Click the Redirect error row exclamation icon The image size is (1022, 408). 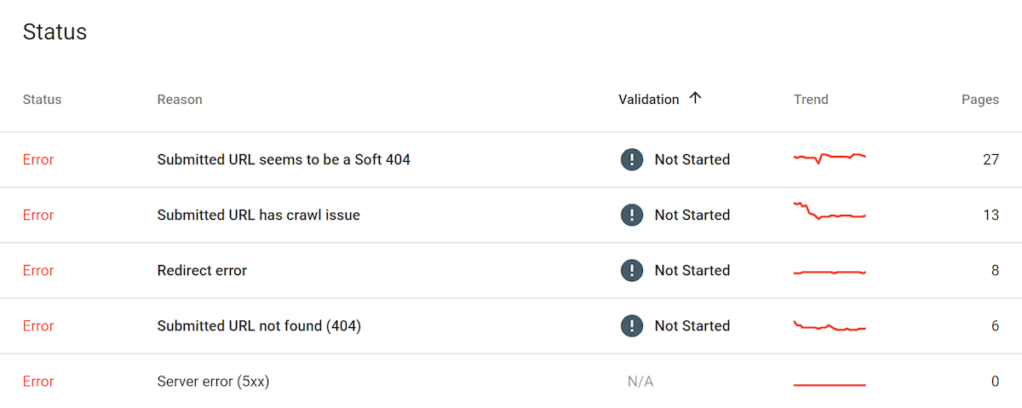[x=631, y=270]
